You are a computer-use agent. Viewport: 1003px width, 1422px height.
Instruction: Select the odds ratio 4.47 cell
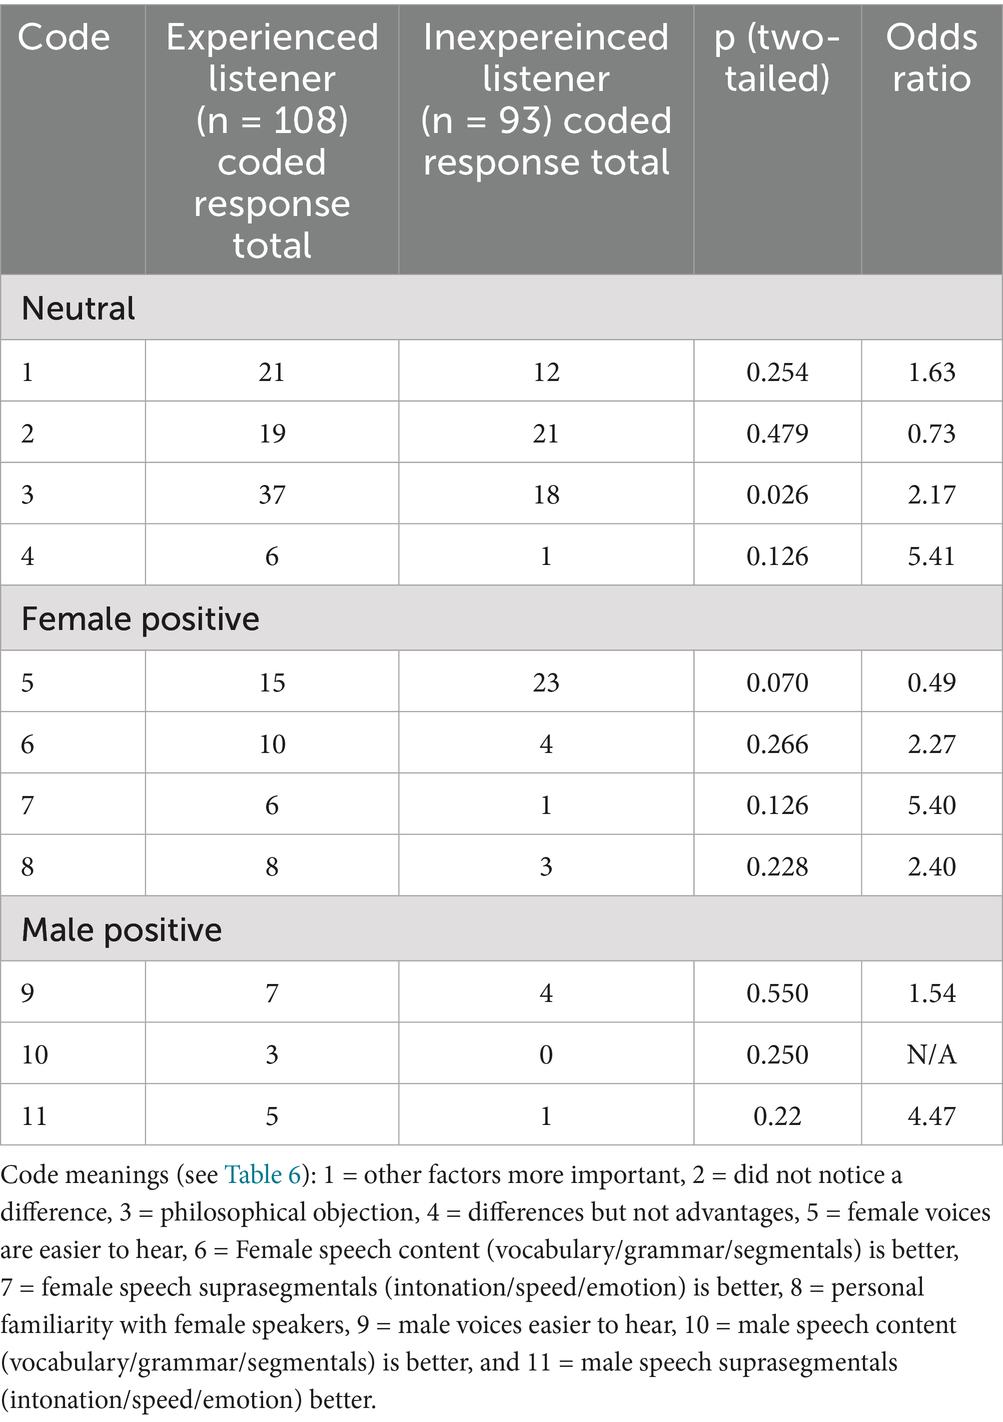[931, 1116]
